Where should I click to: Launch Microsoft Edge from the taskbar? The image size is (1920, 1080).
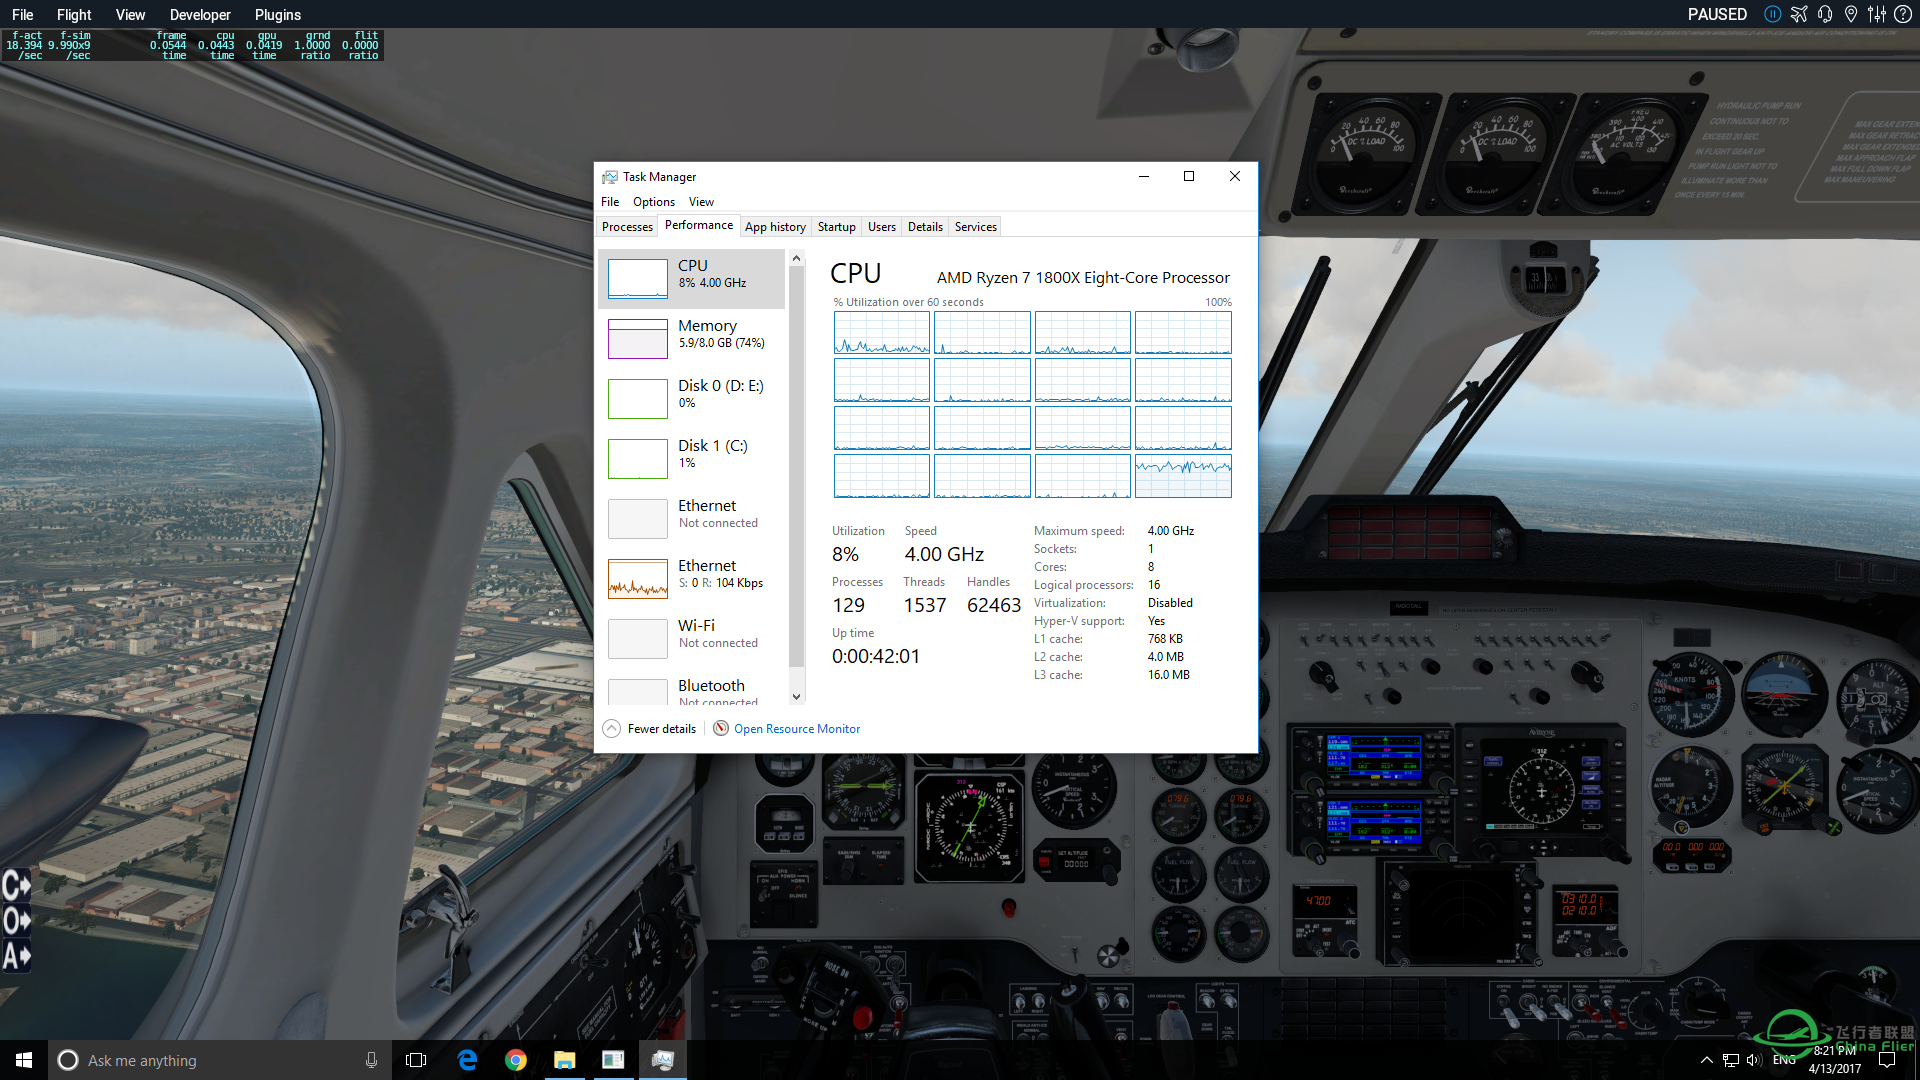coord(467,1060)
